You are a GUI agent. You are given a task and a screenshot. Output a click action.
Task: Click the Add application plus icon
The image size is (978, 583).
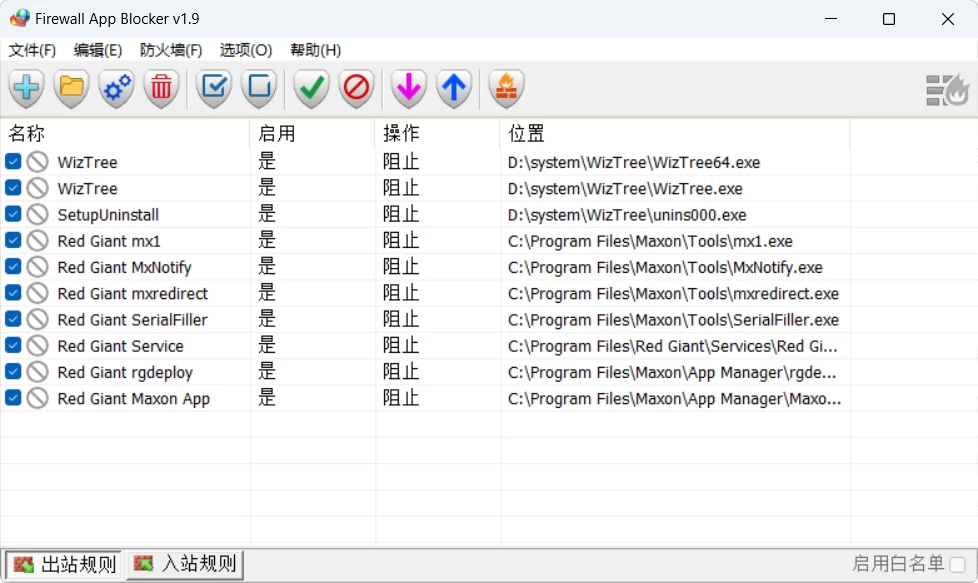click(26, 88)
